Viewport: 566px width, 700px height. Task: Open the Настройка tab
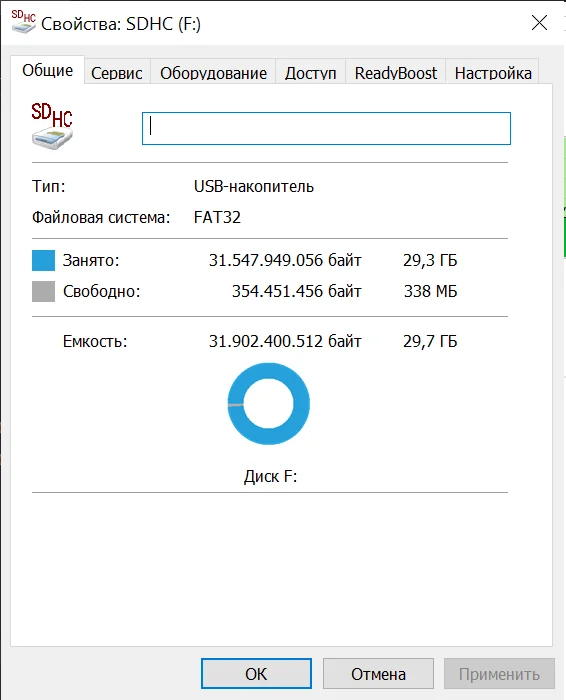click(x=493, y=73)
